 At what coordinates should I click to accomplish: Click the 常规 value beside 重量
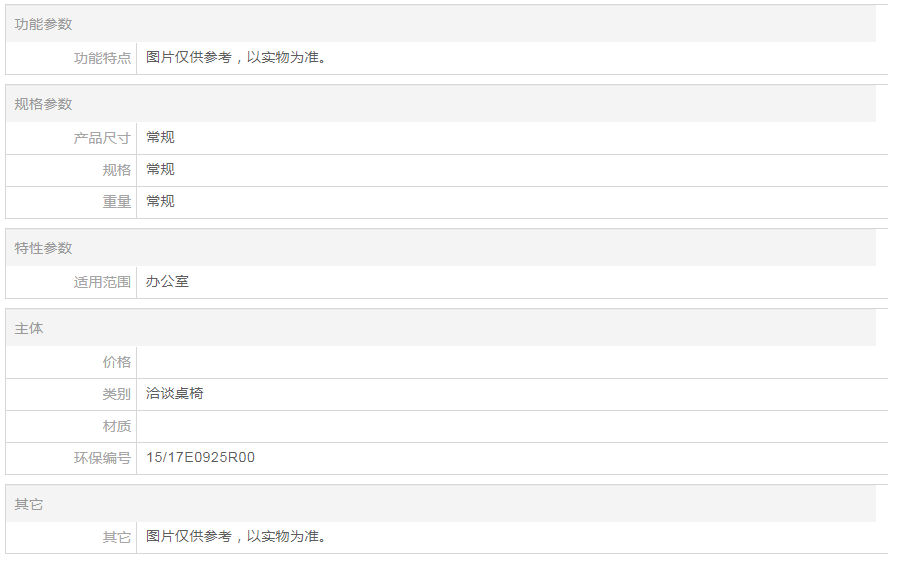pyautogui.click(x=160, y=201)
